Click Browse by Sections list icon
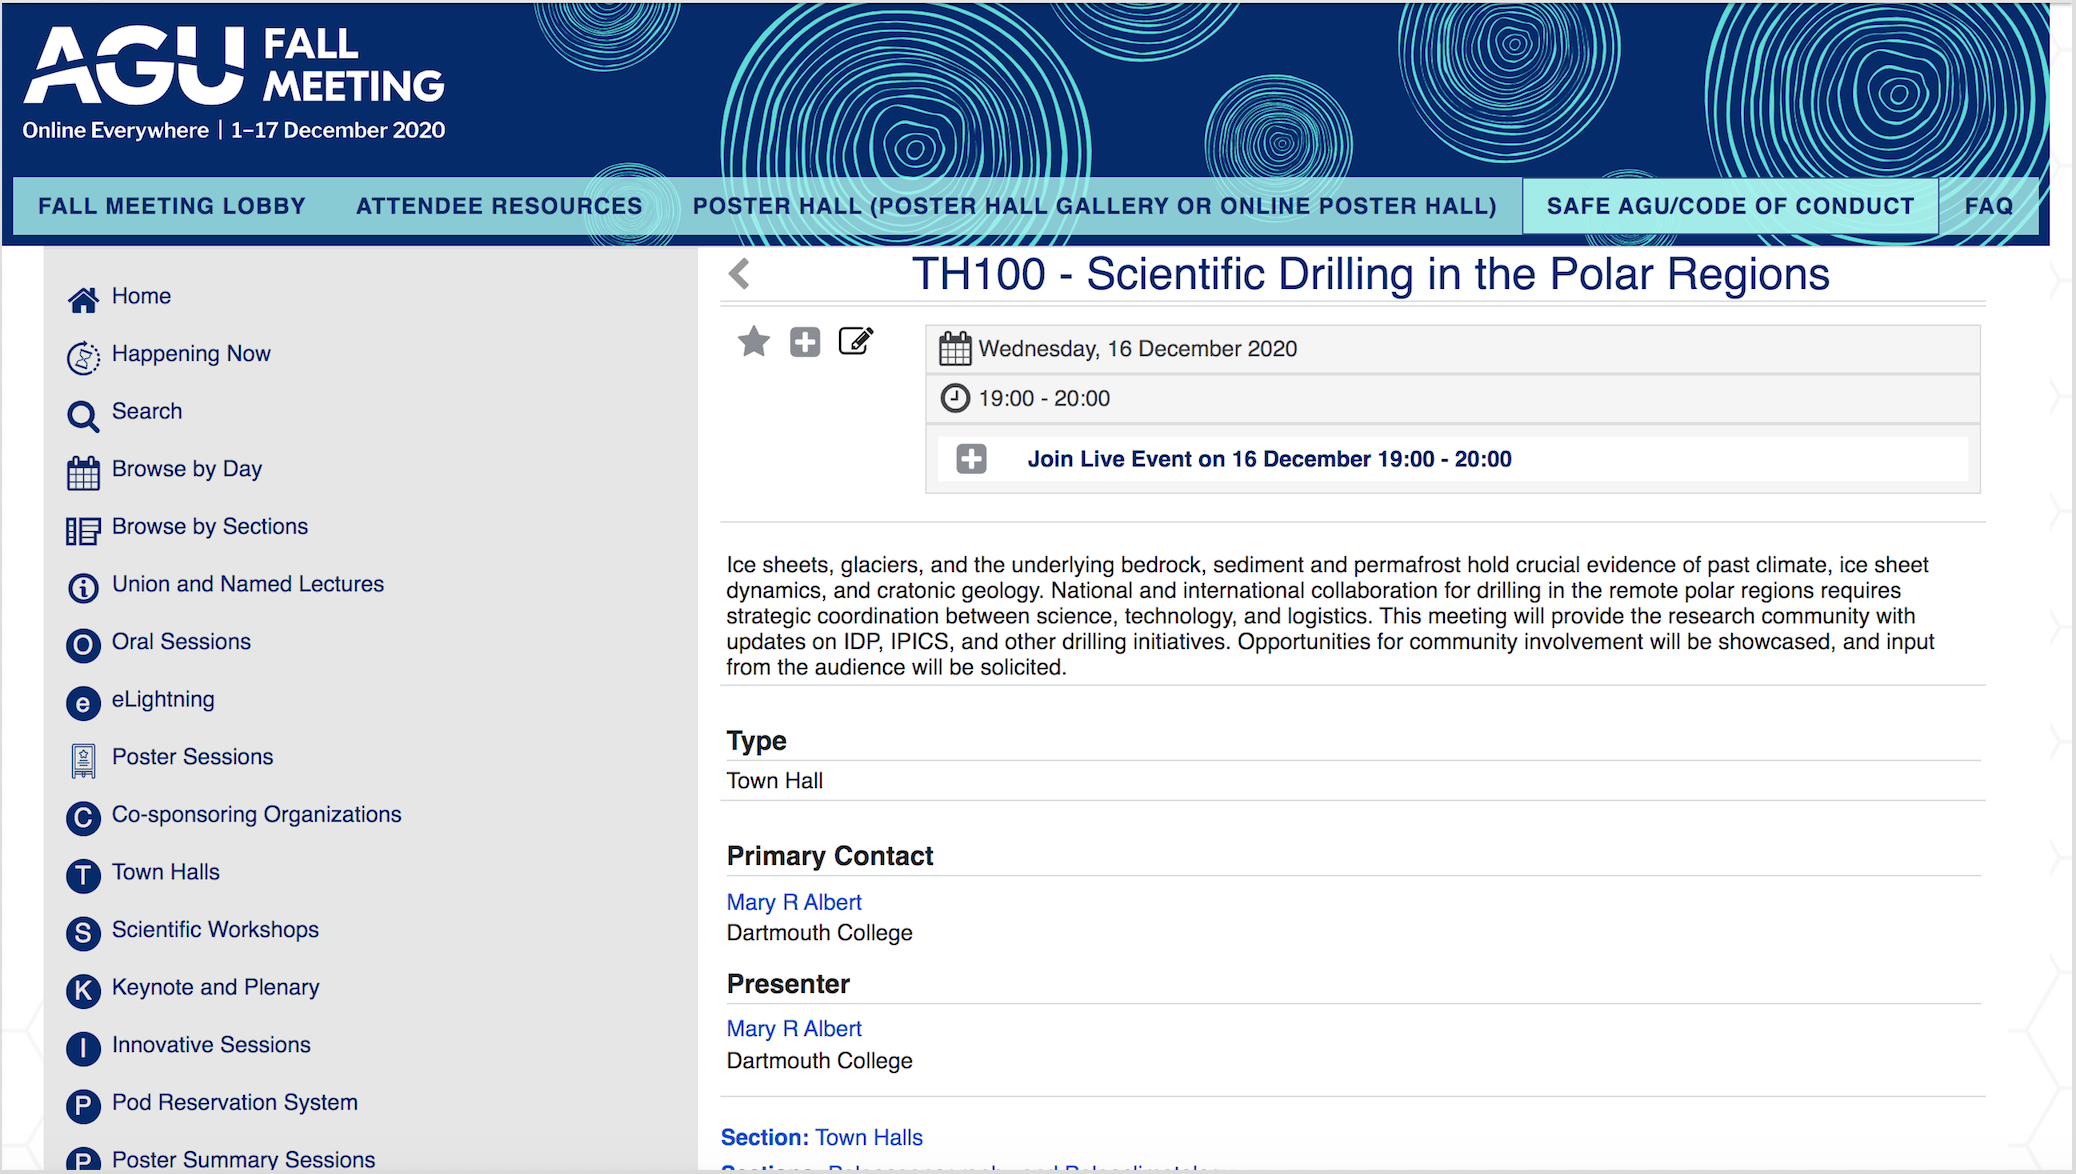The image size is (2076, 1174). point(83,530)
